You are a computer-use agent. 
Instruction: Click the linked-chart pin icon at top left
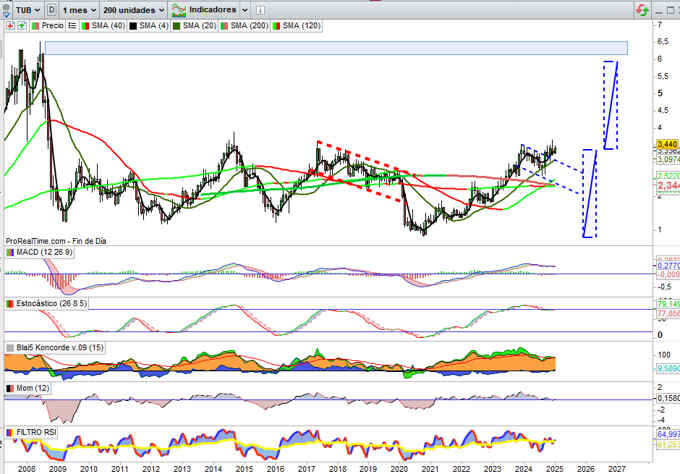6,10
